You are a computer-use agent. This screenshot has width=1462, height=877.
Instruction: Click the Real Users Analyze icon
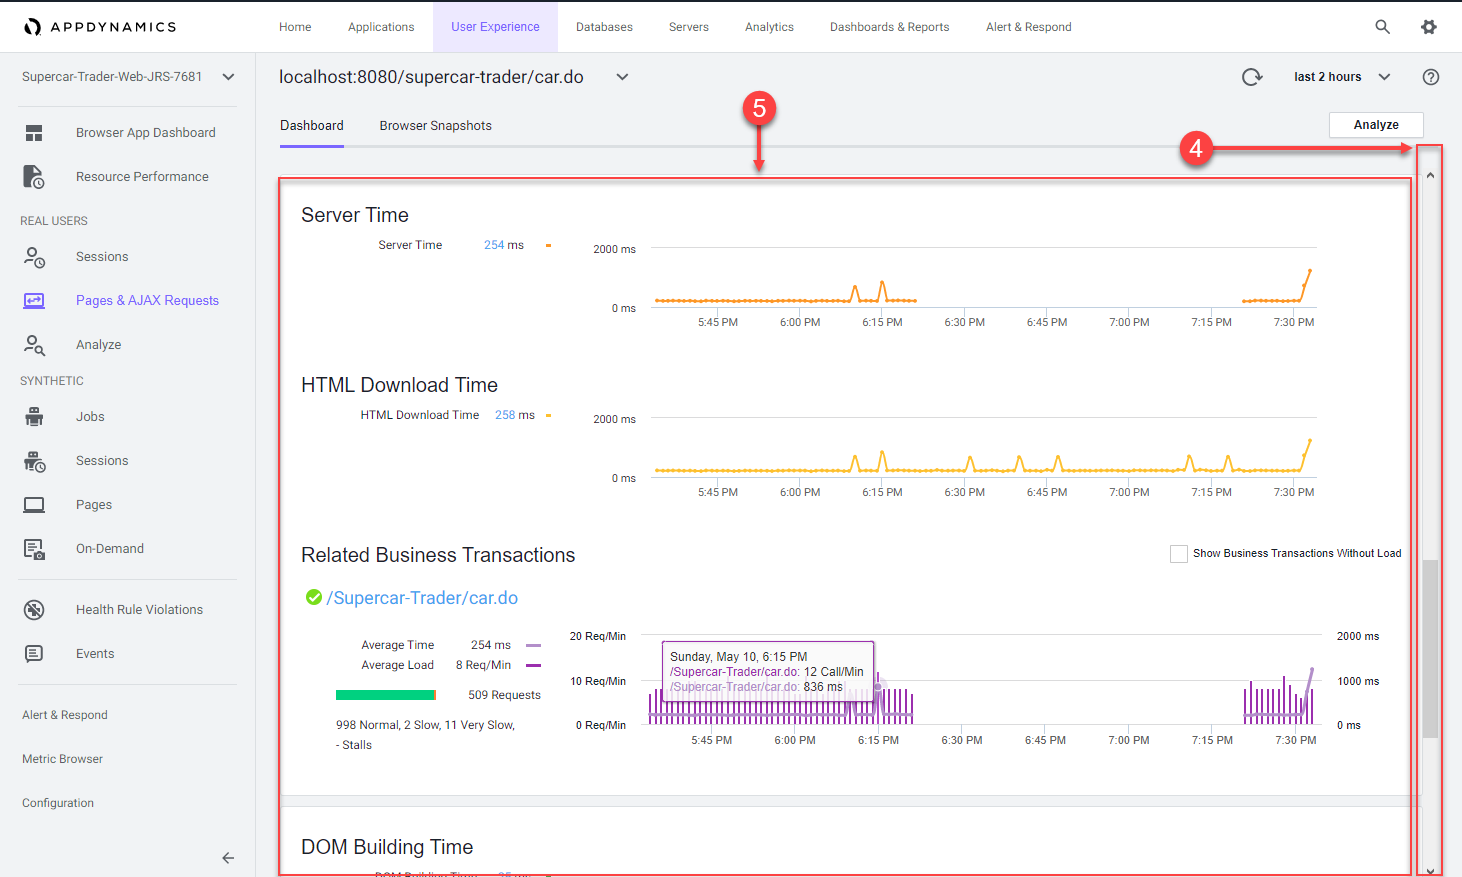pos(34,345)
